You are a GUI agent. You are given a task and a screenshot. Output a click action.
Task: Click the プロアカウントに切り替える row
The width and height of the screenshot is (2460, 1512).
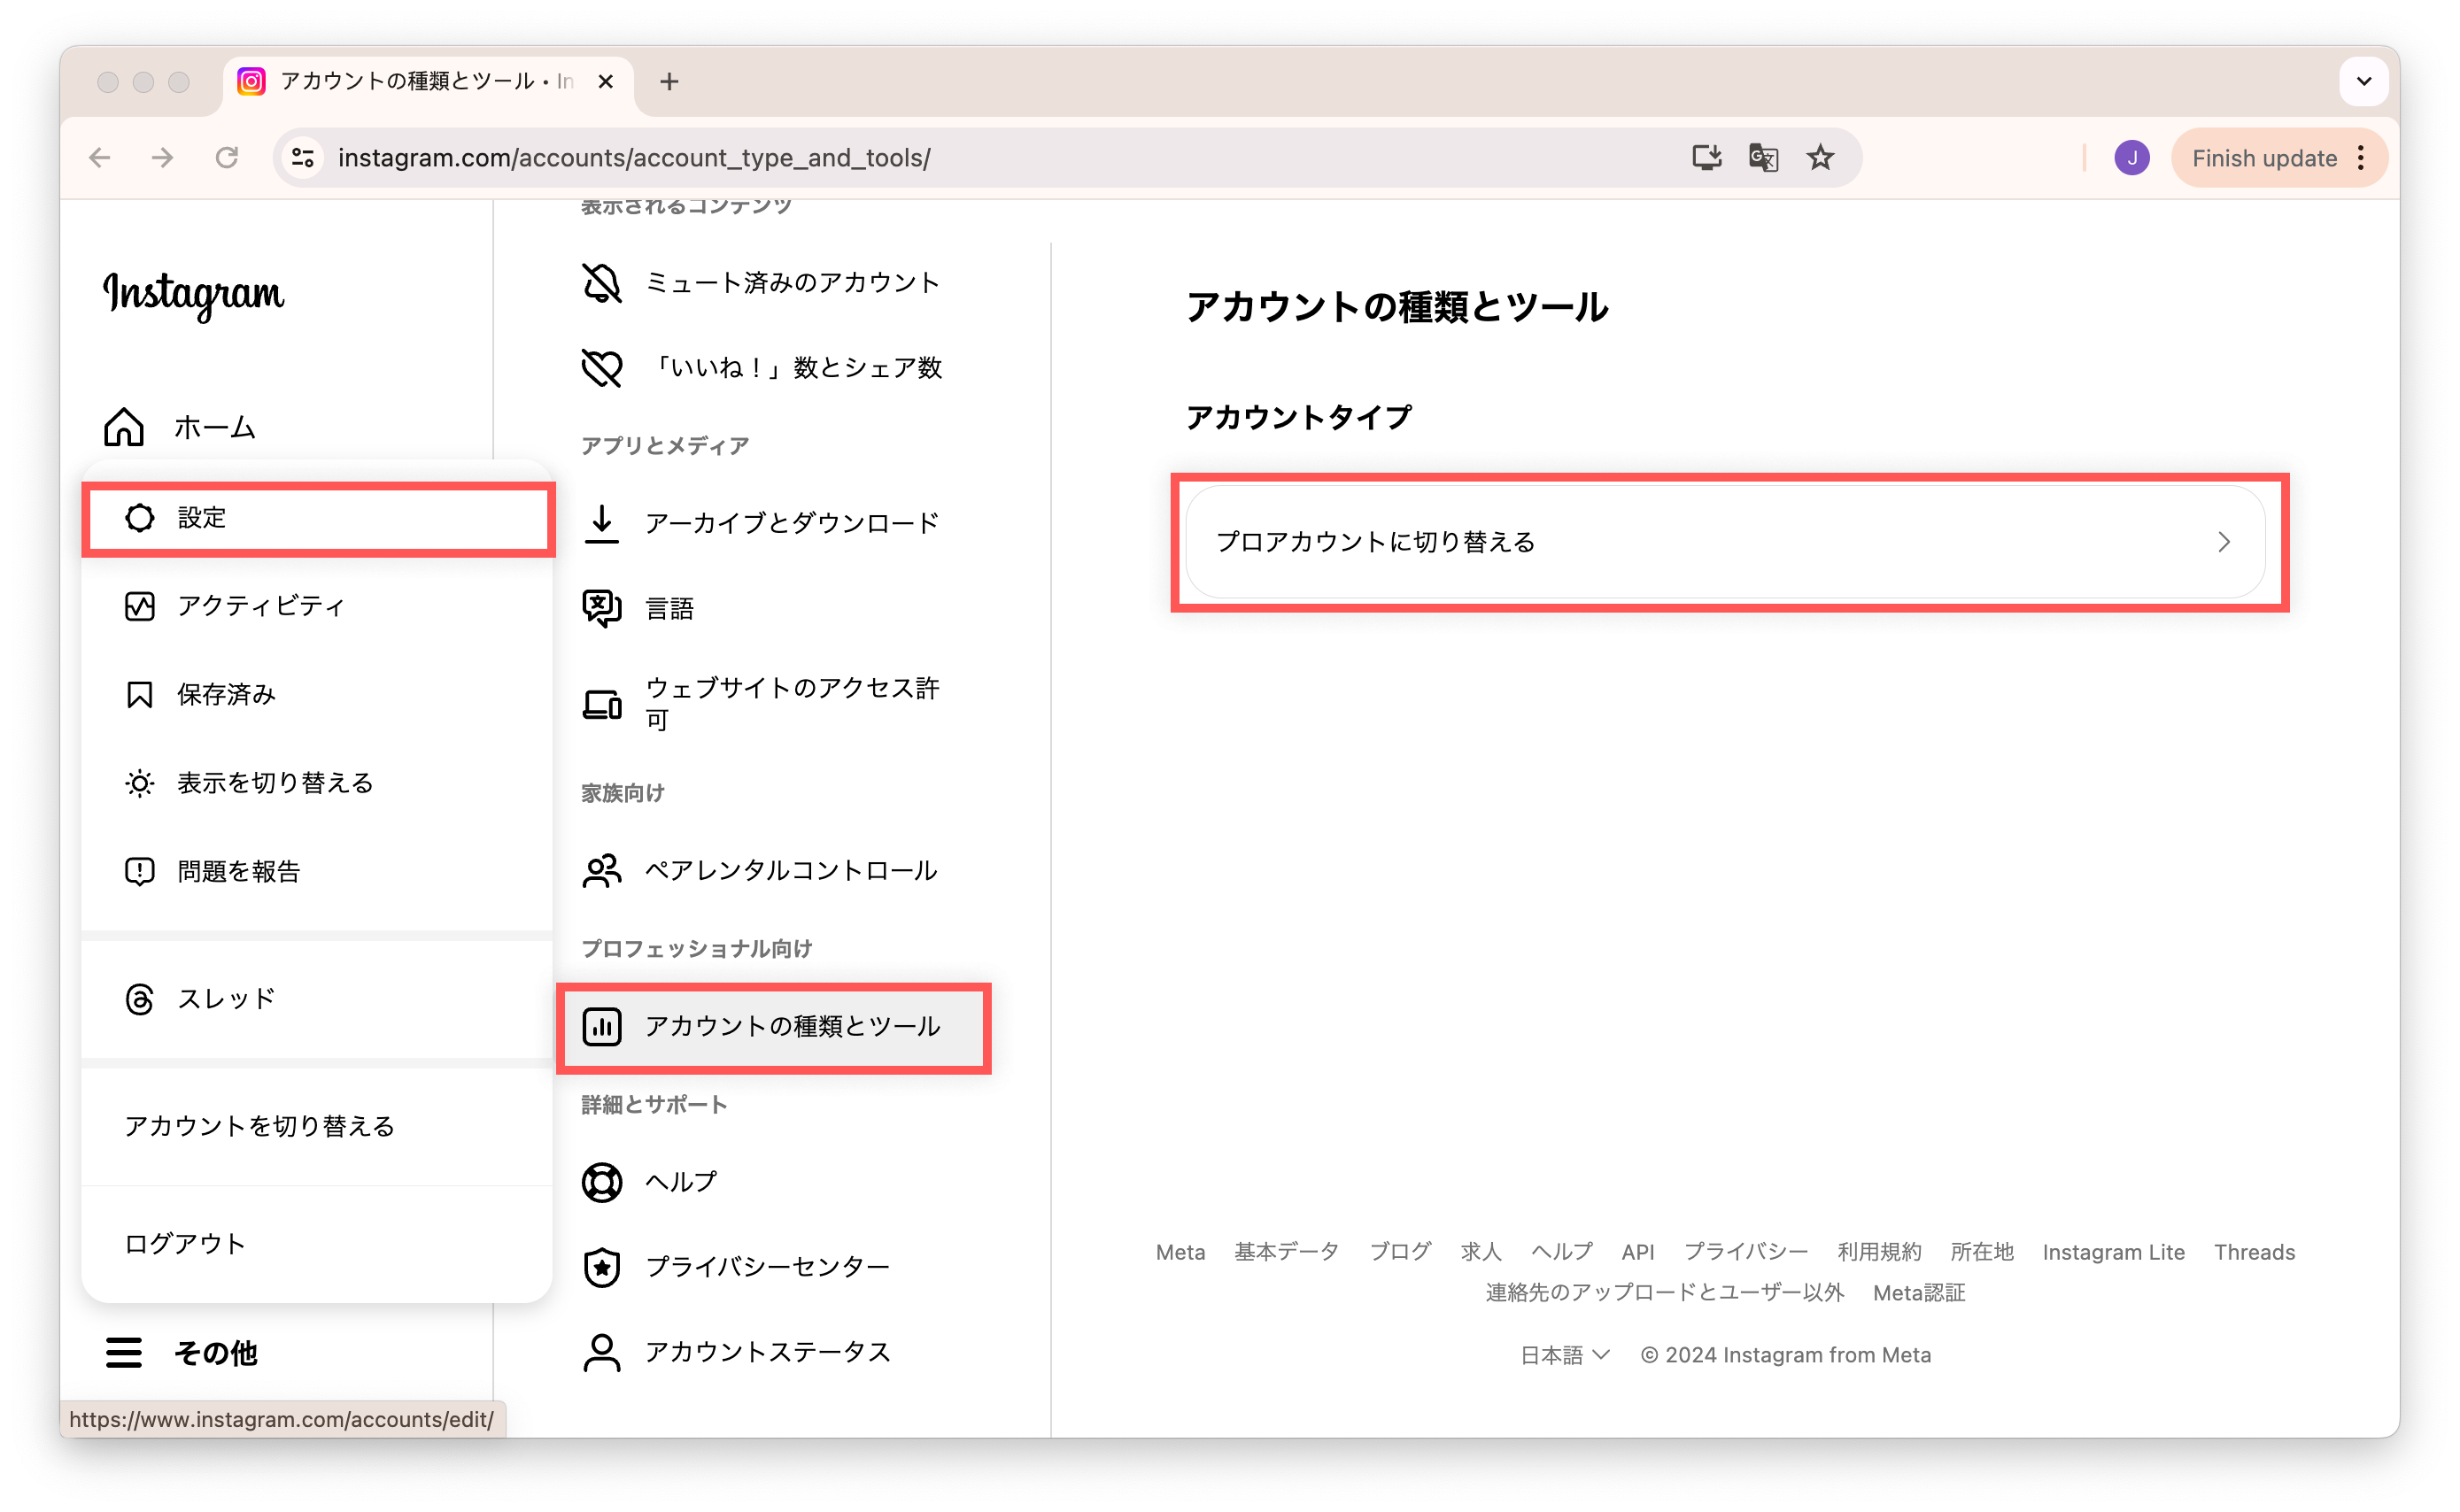(x=1726, y=542)
